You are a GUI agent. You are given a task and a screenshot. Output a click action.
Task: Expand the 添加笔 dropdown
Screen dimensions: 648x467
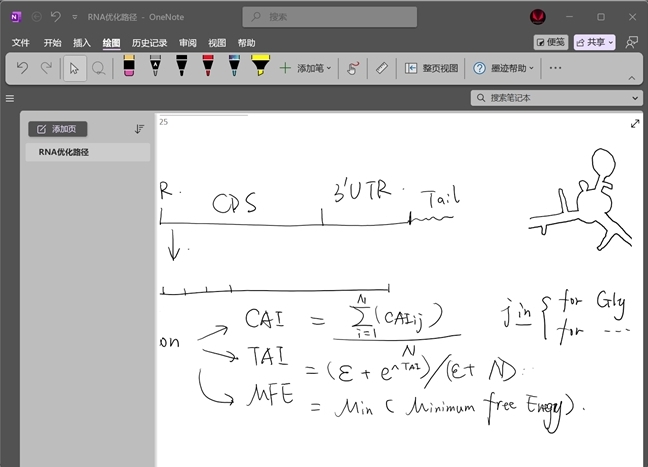(306, 68)
